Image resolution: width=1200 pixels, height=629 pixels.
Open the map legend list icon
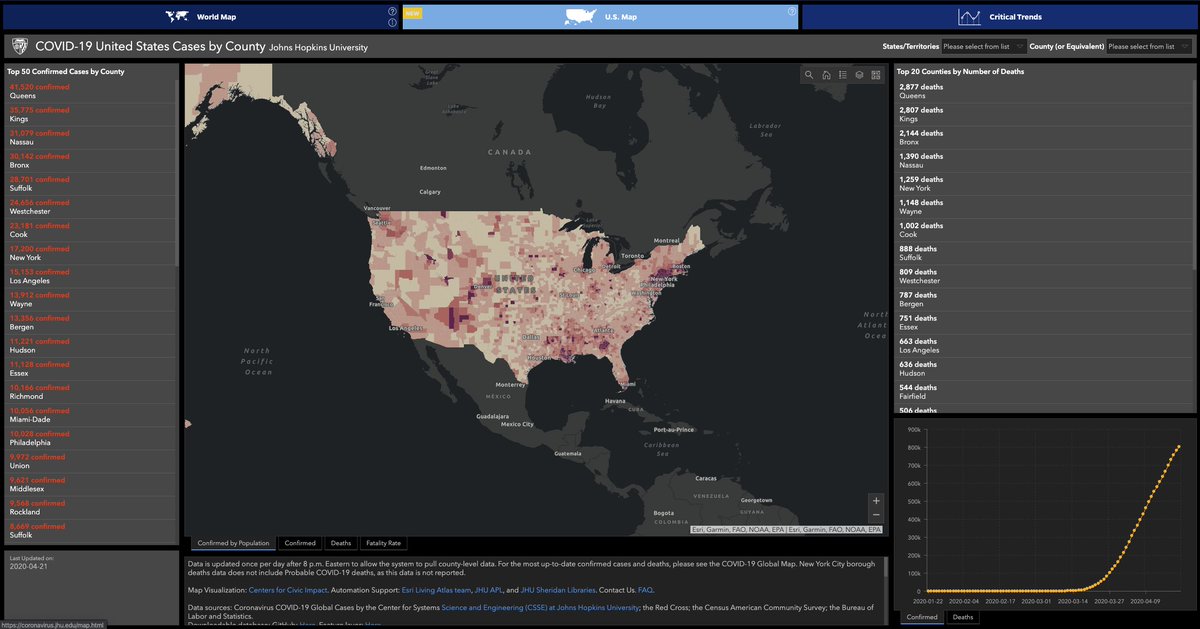click(x=843, y=74)
